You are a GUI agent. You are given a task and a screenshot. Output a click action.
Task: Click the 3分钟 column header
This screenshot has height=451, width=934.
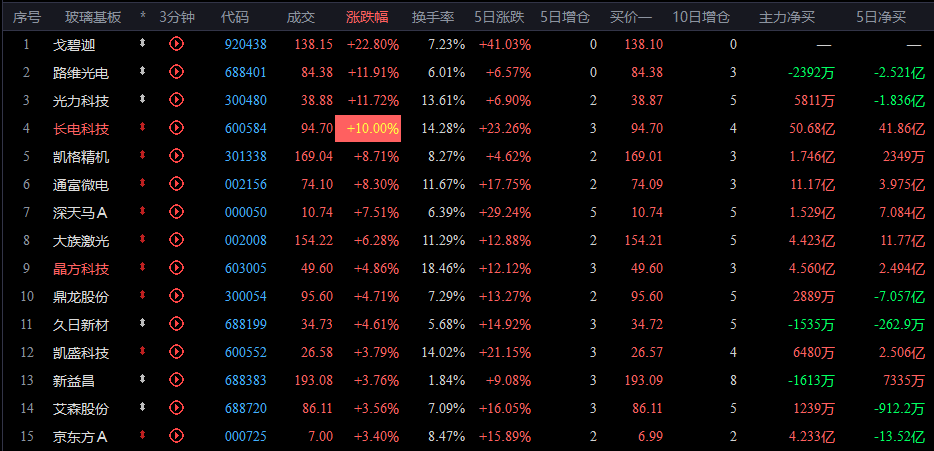pos(177,17)
